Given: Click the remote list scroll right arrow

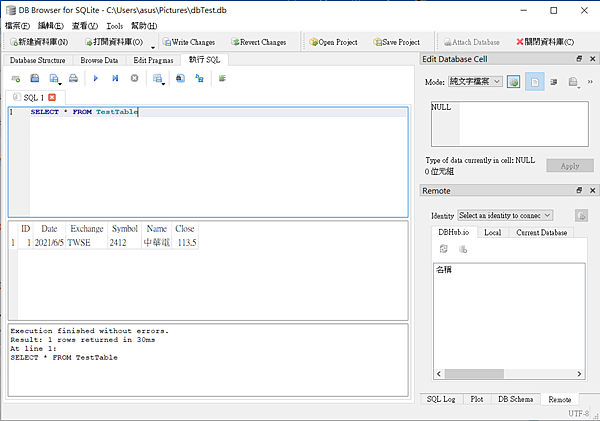Looking at the screenshot, I should 579,374.
